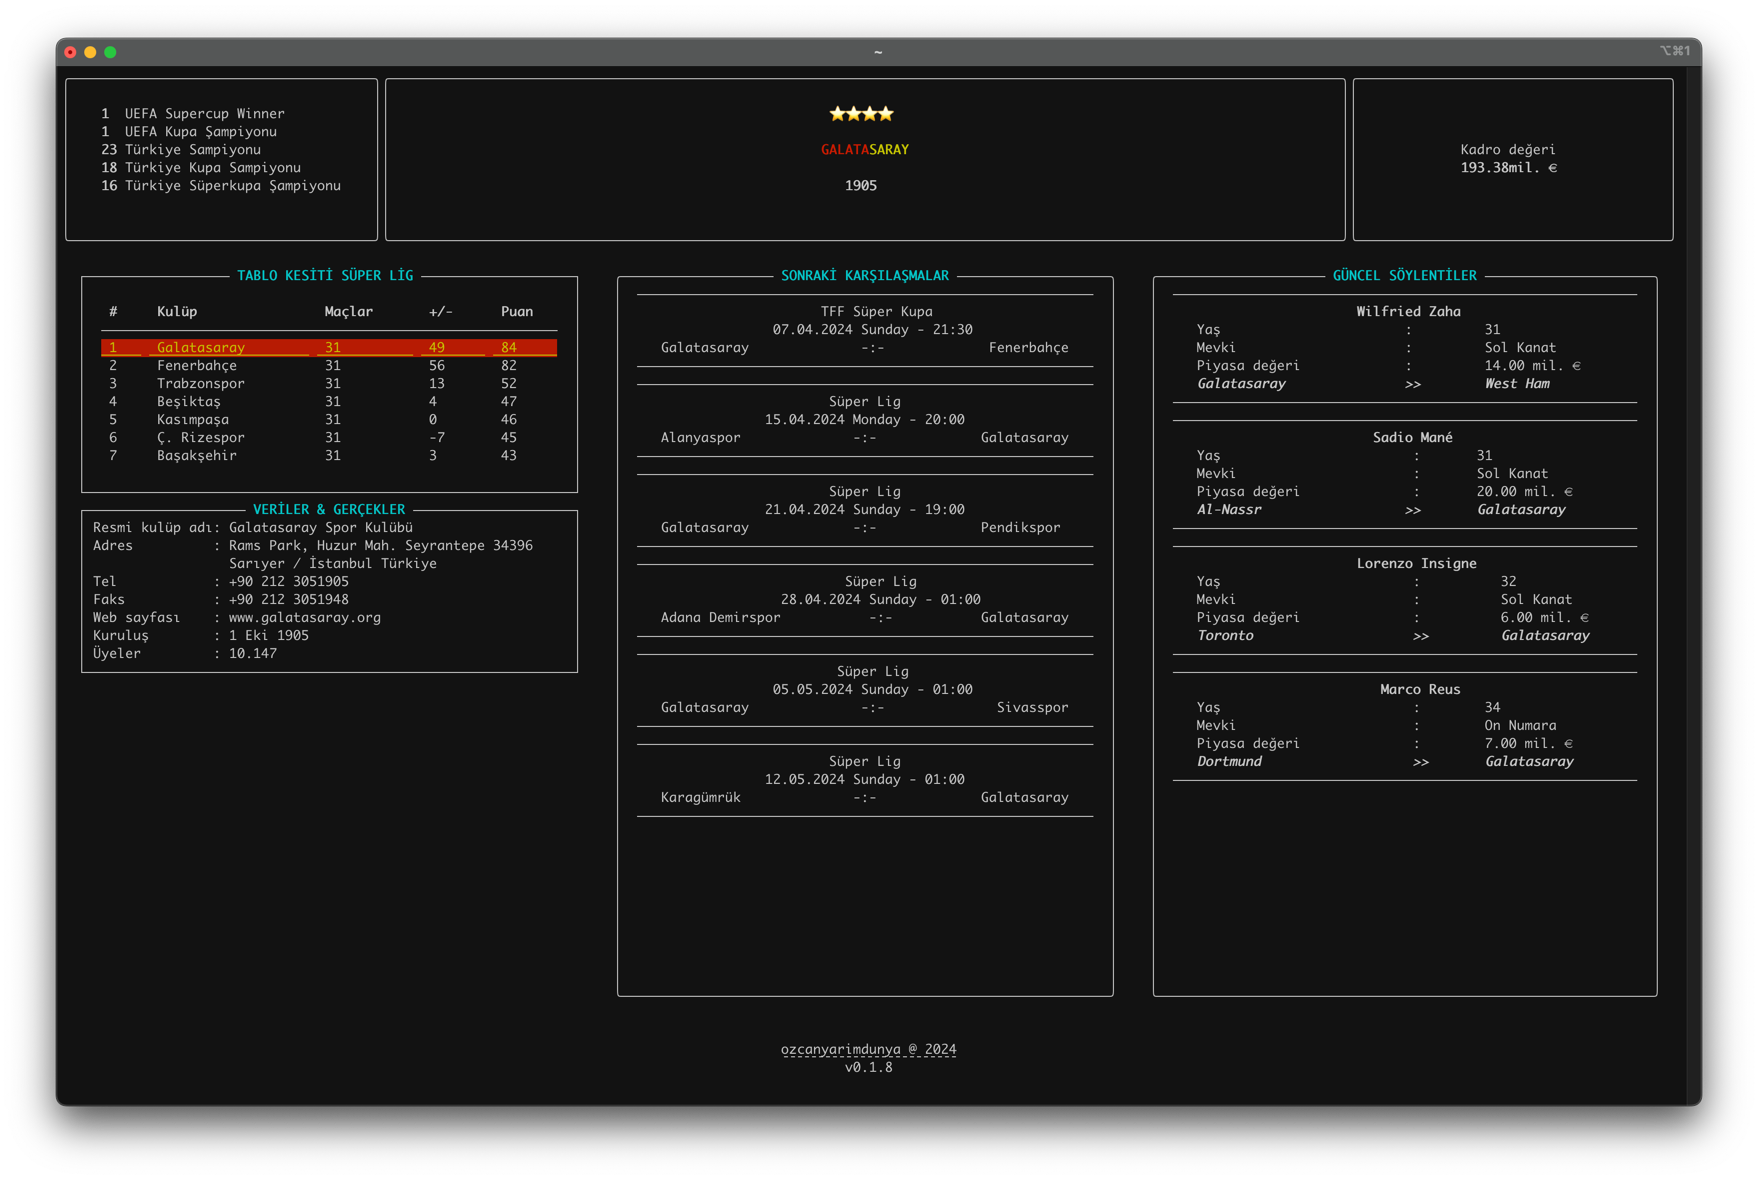The width and height of the screenshot is (1758, 1180).
Task: Click the 07.04.2024 Sunday - 21:30 date
Action: [x=873, y=329]
